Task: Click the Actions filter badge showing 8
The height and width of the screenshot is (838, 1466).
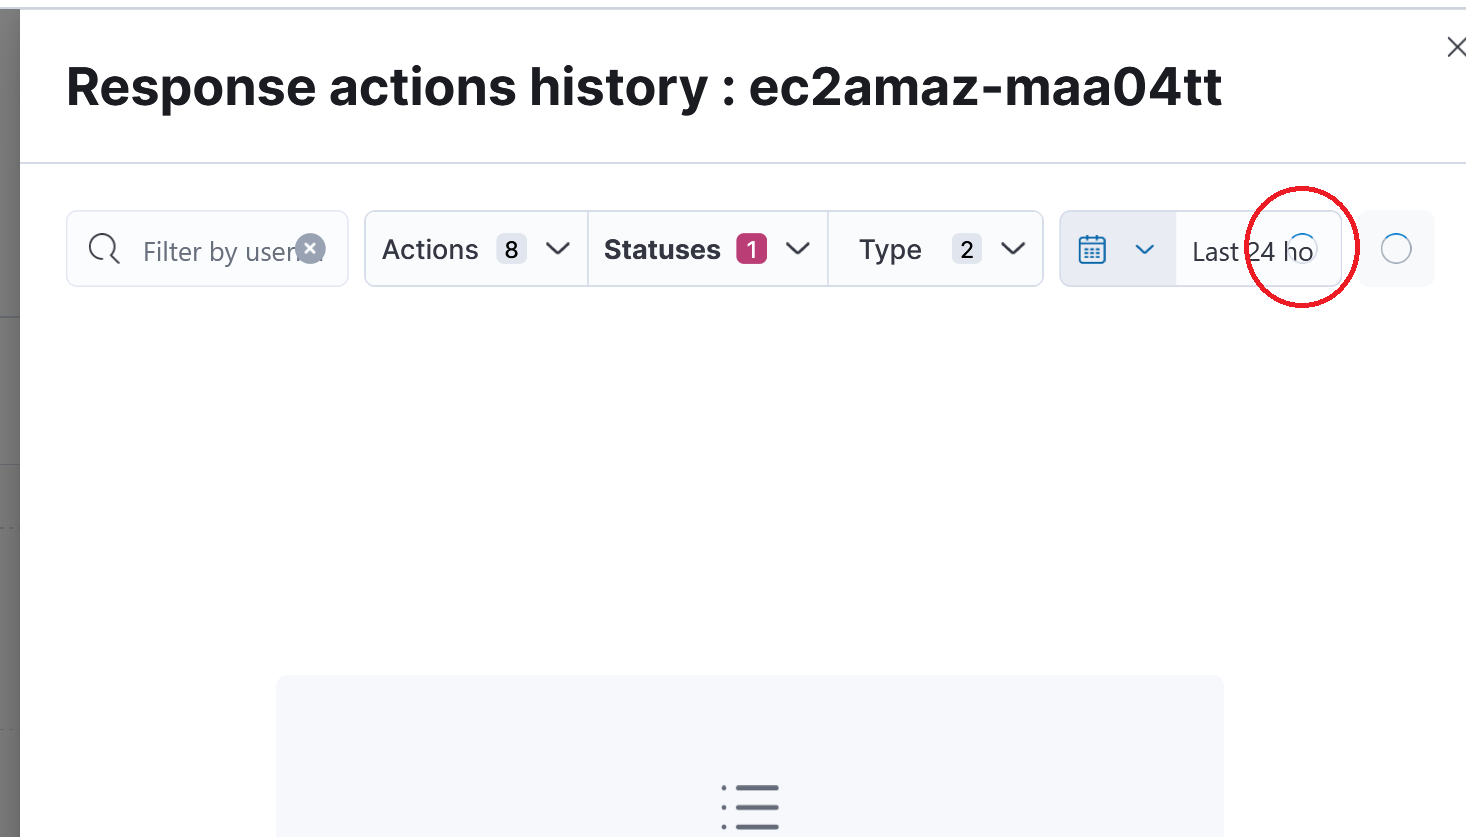Action: click(x=513, y=249)
